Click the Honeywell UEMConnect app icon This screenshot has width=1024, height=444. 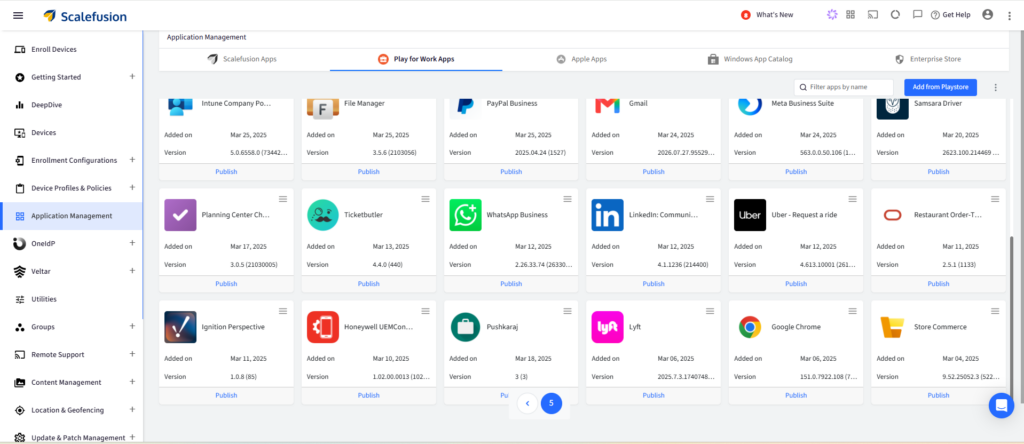point(323,327)
